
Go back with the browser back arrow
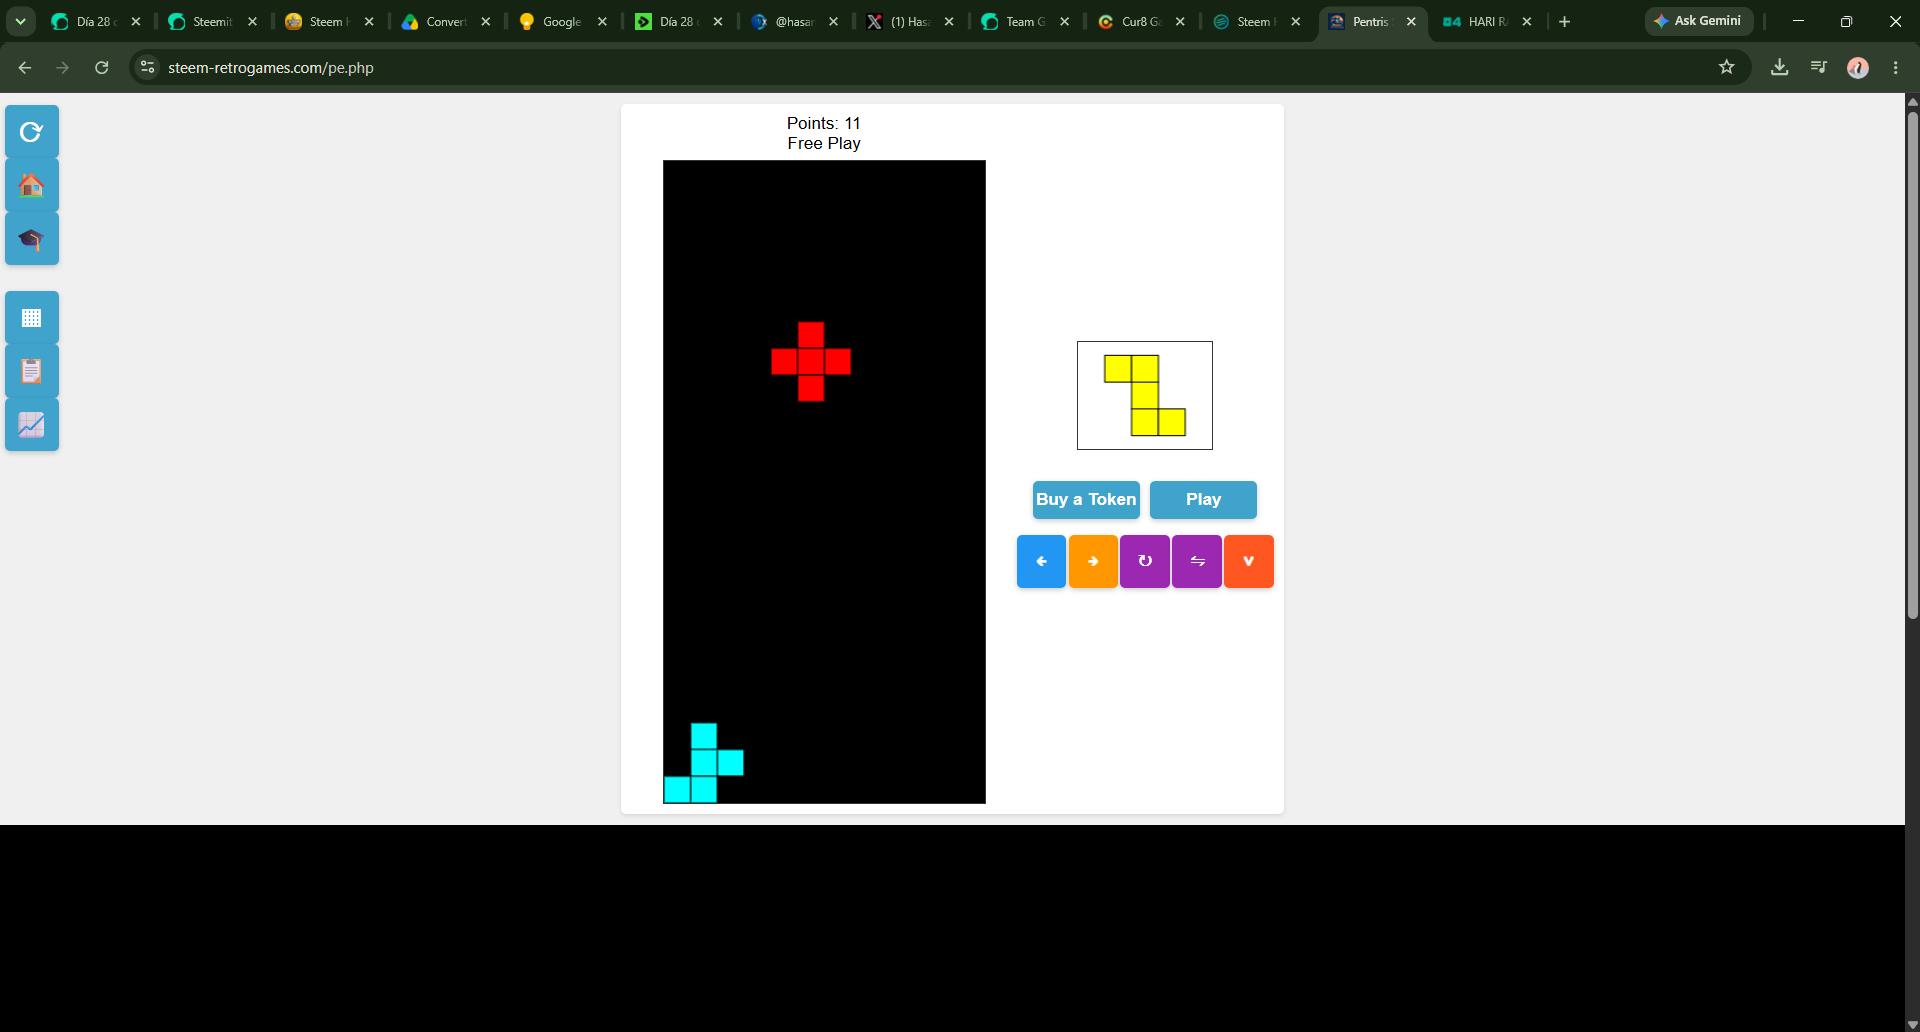tap(25, 67)
